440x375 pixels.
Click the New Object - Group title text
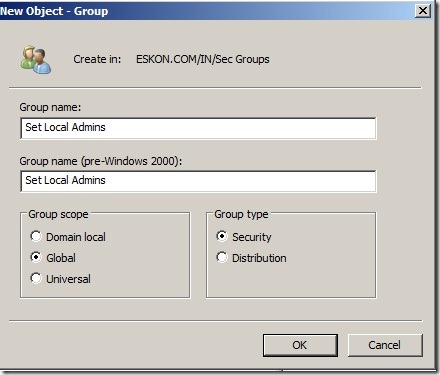[54, 11]
